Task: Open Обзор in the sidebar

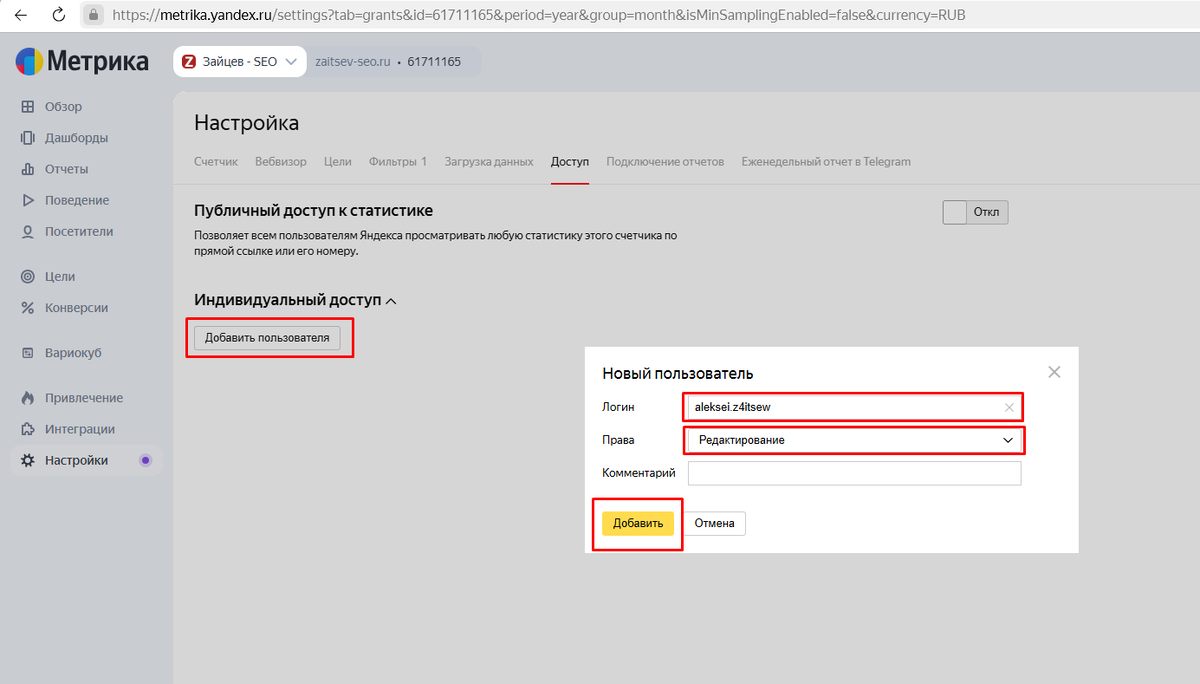Action: click(x=63, y=107)
